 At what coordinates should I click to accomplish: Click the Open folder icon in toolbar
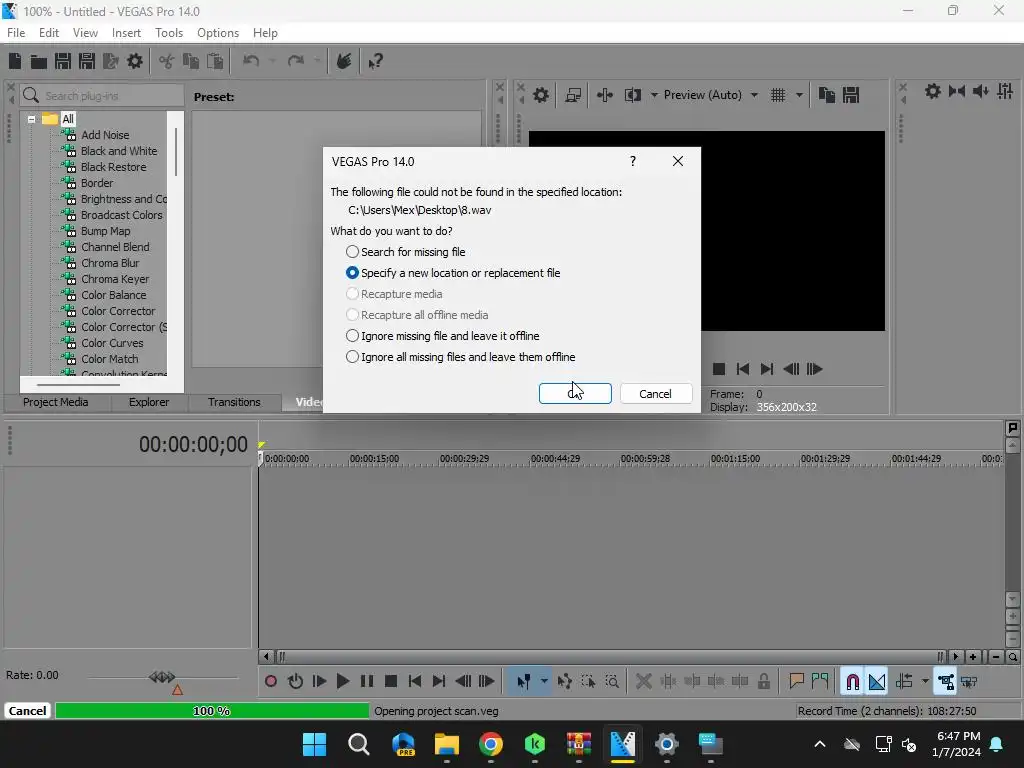tap(39, 61)
